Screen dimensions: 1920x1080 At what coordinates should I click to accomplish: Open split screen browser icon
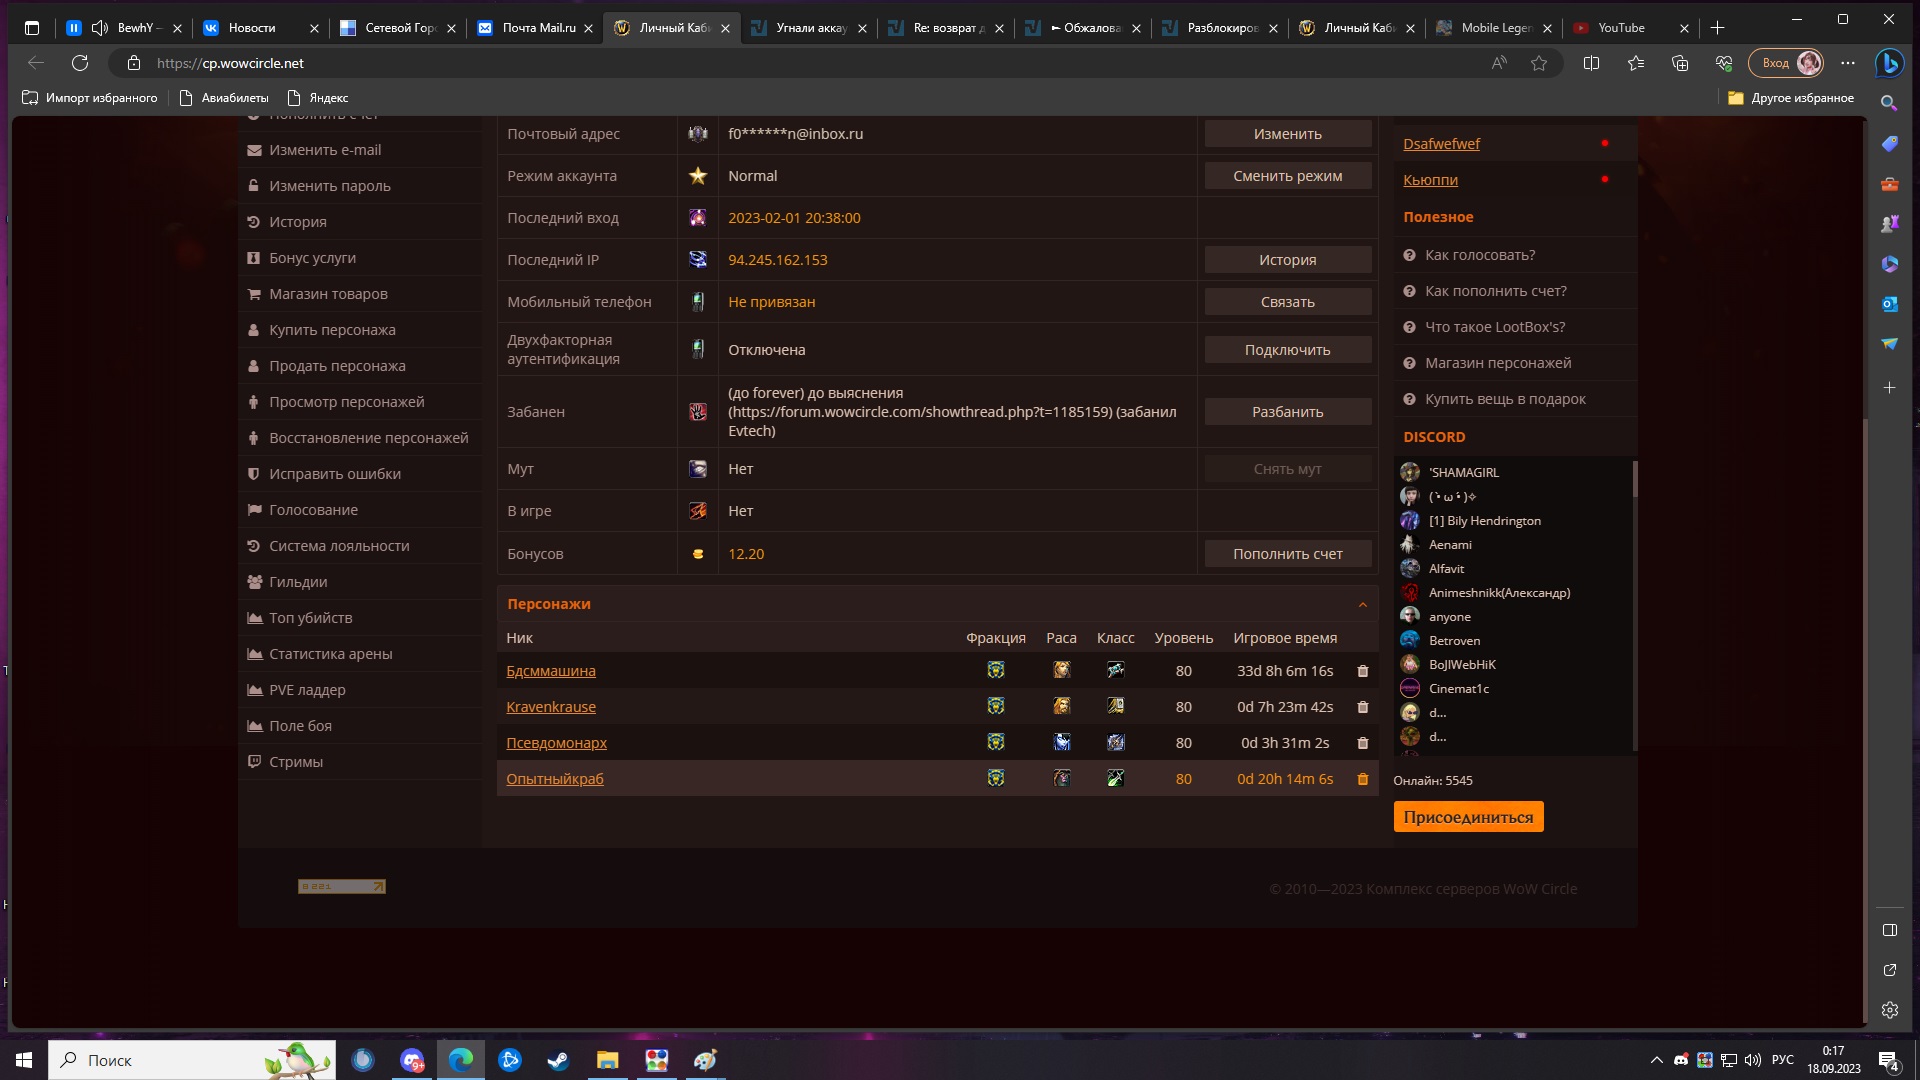pyautogui.click(x=1591, y=63)
